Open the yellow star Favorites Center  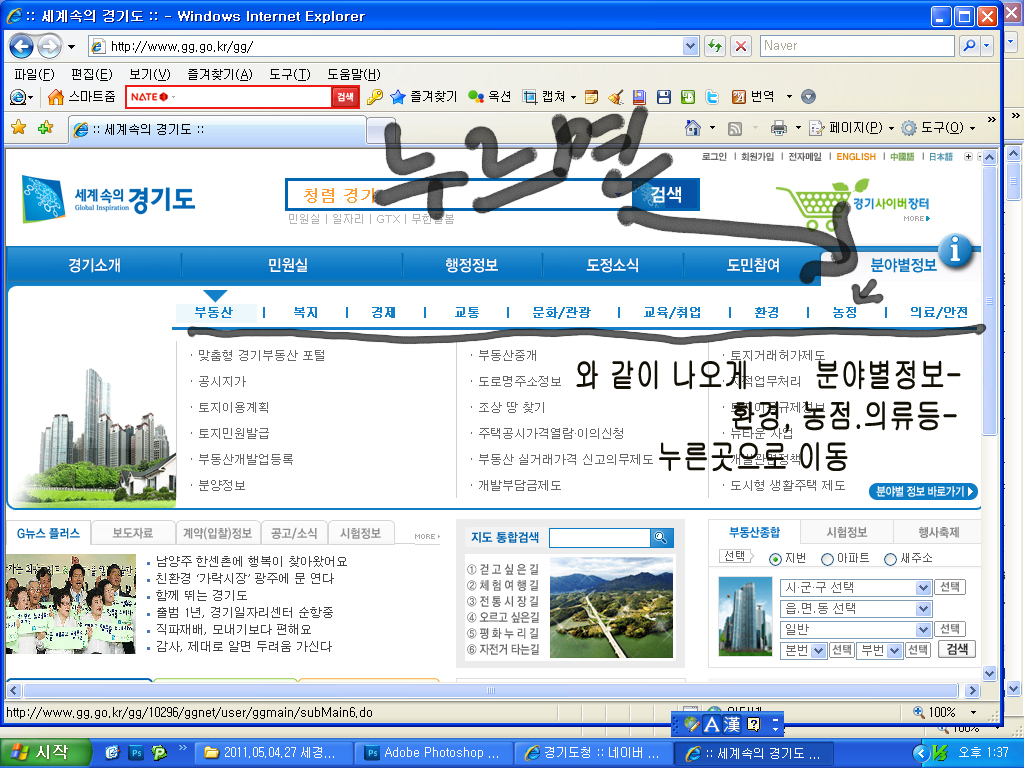click(19, 127)
